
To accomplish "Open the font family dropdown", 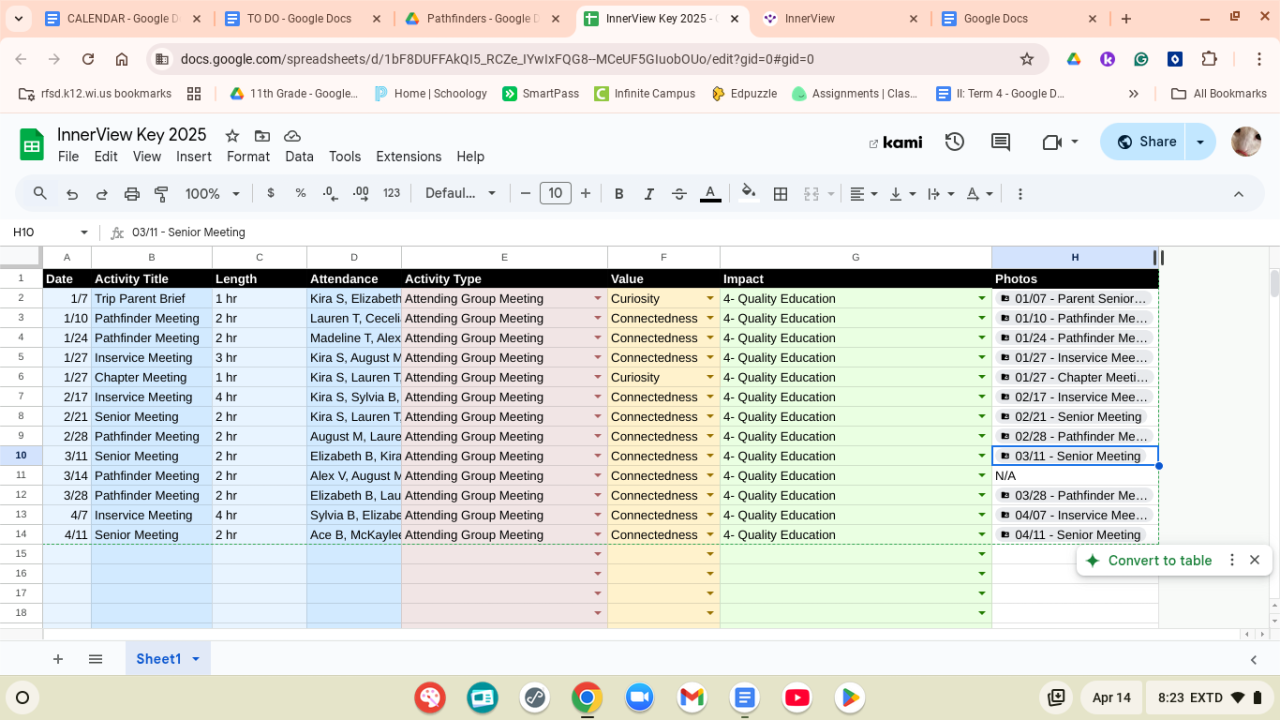I will point(460,194).
